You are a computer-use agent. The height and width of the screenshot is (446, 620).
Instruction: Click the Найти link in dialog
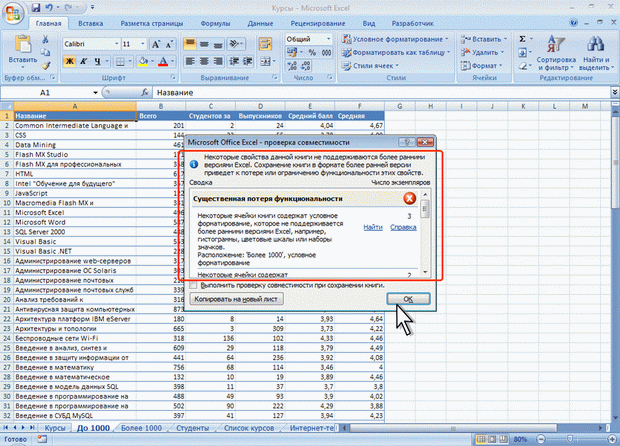[x=373, y=227]
